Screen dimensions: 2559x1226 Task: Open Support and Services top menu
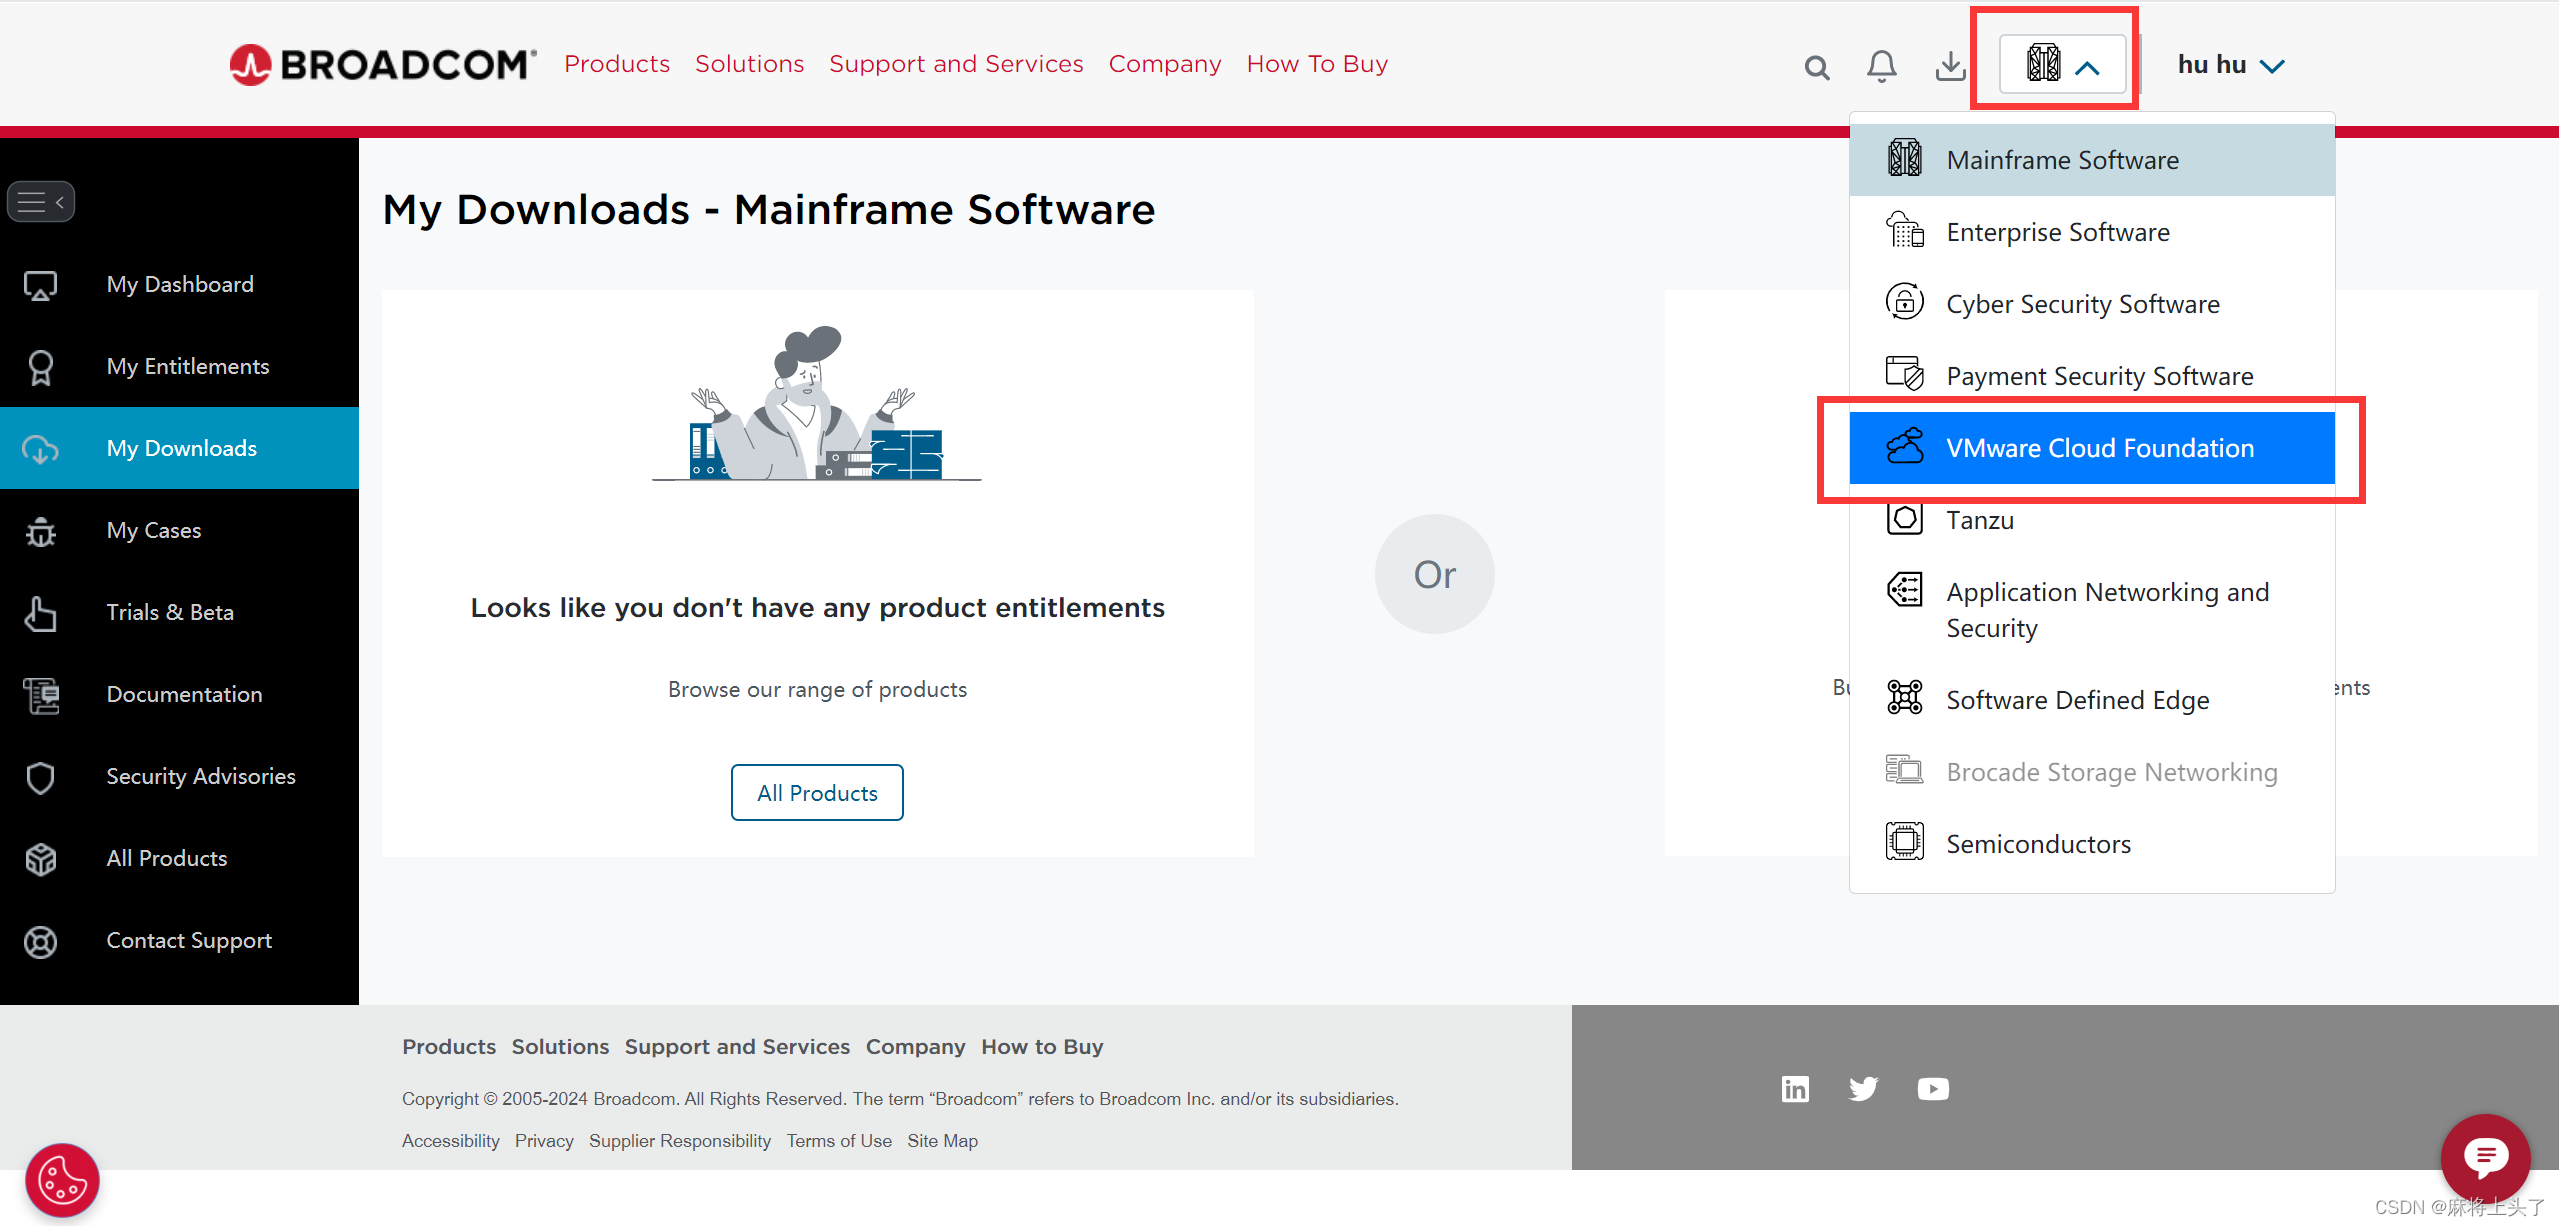click(x=955, y=64)
